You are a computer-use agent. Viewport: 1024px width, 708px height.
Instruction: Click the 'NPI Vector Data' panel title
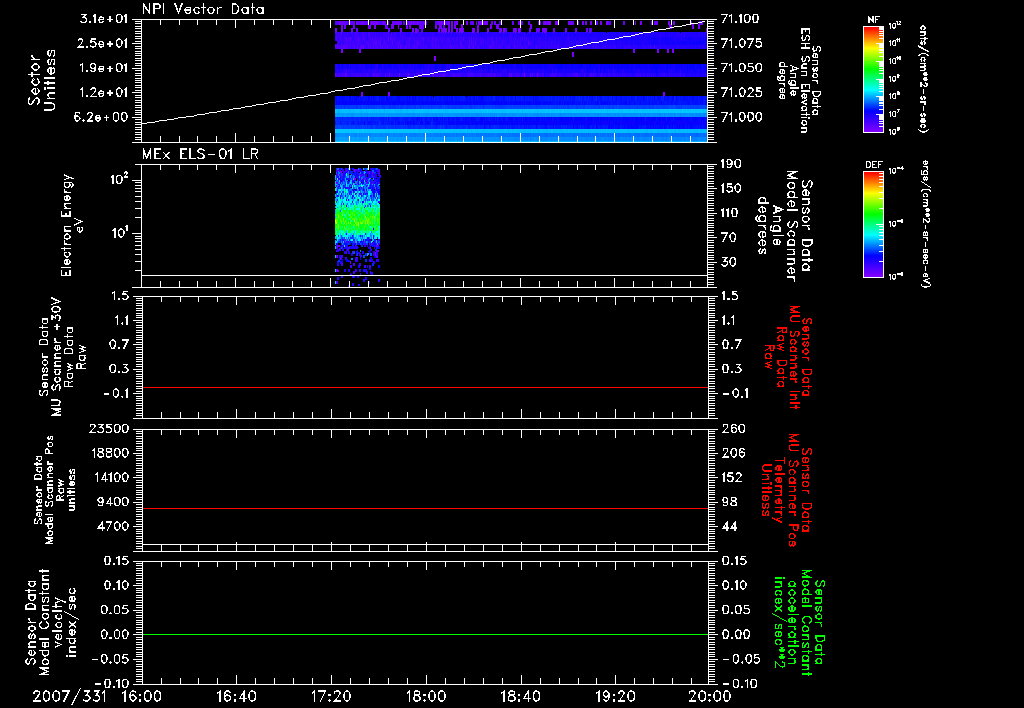(x=204, y=9)
